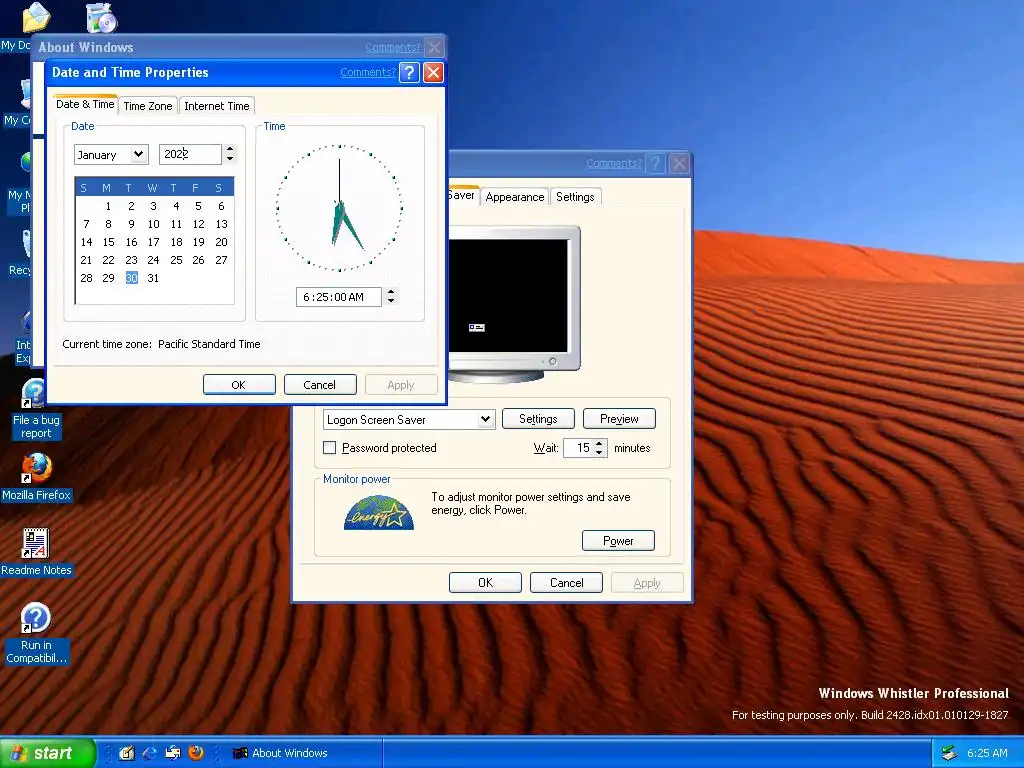Switch to Settings tab in Display Properties

575,197
